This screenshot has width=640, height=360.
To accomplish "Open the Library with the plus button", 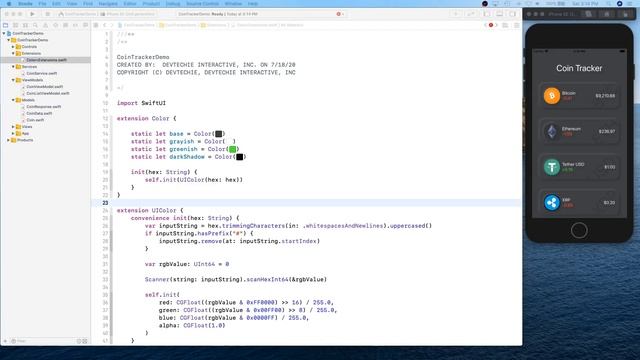I will click(456, 14).
